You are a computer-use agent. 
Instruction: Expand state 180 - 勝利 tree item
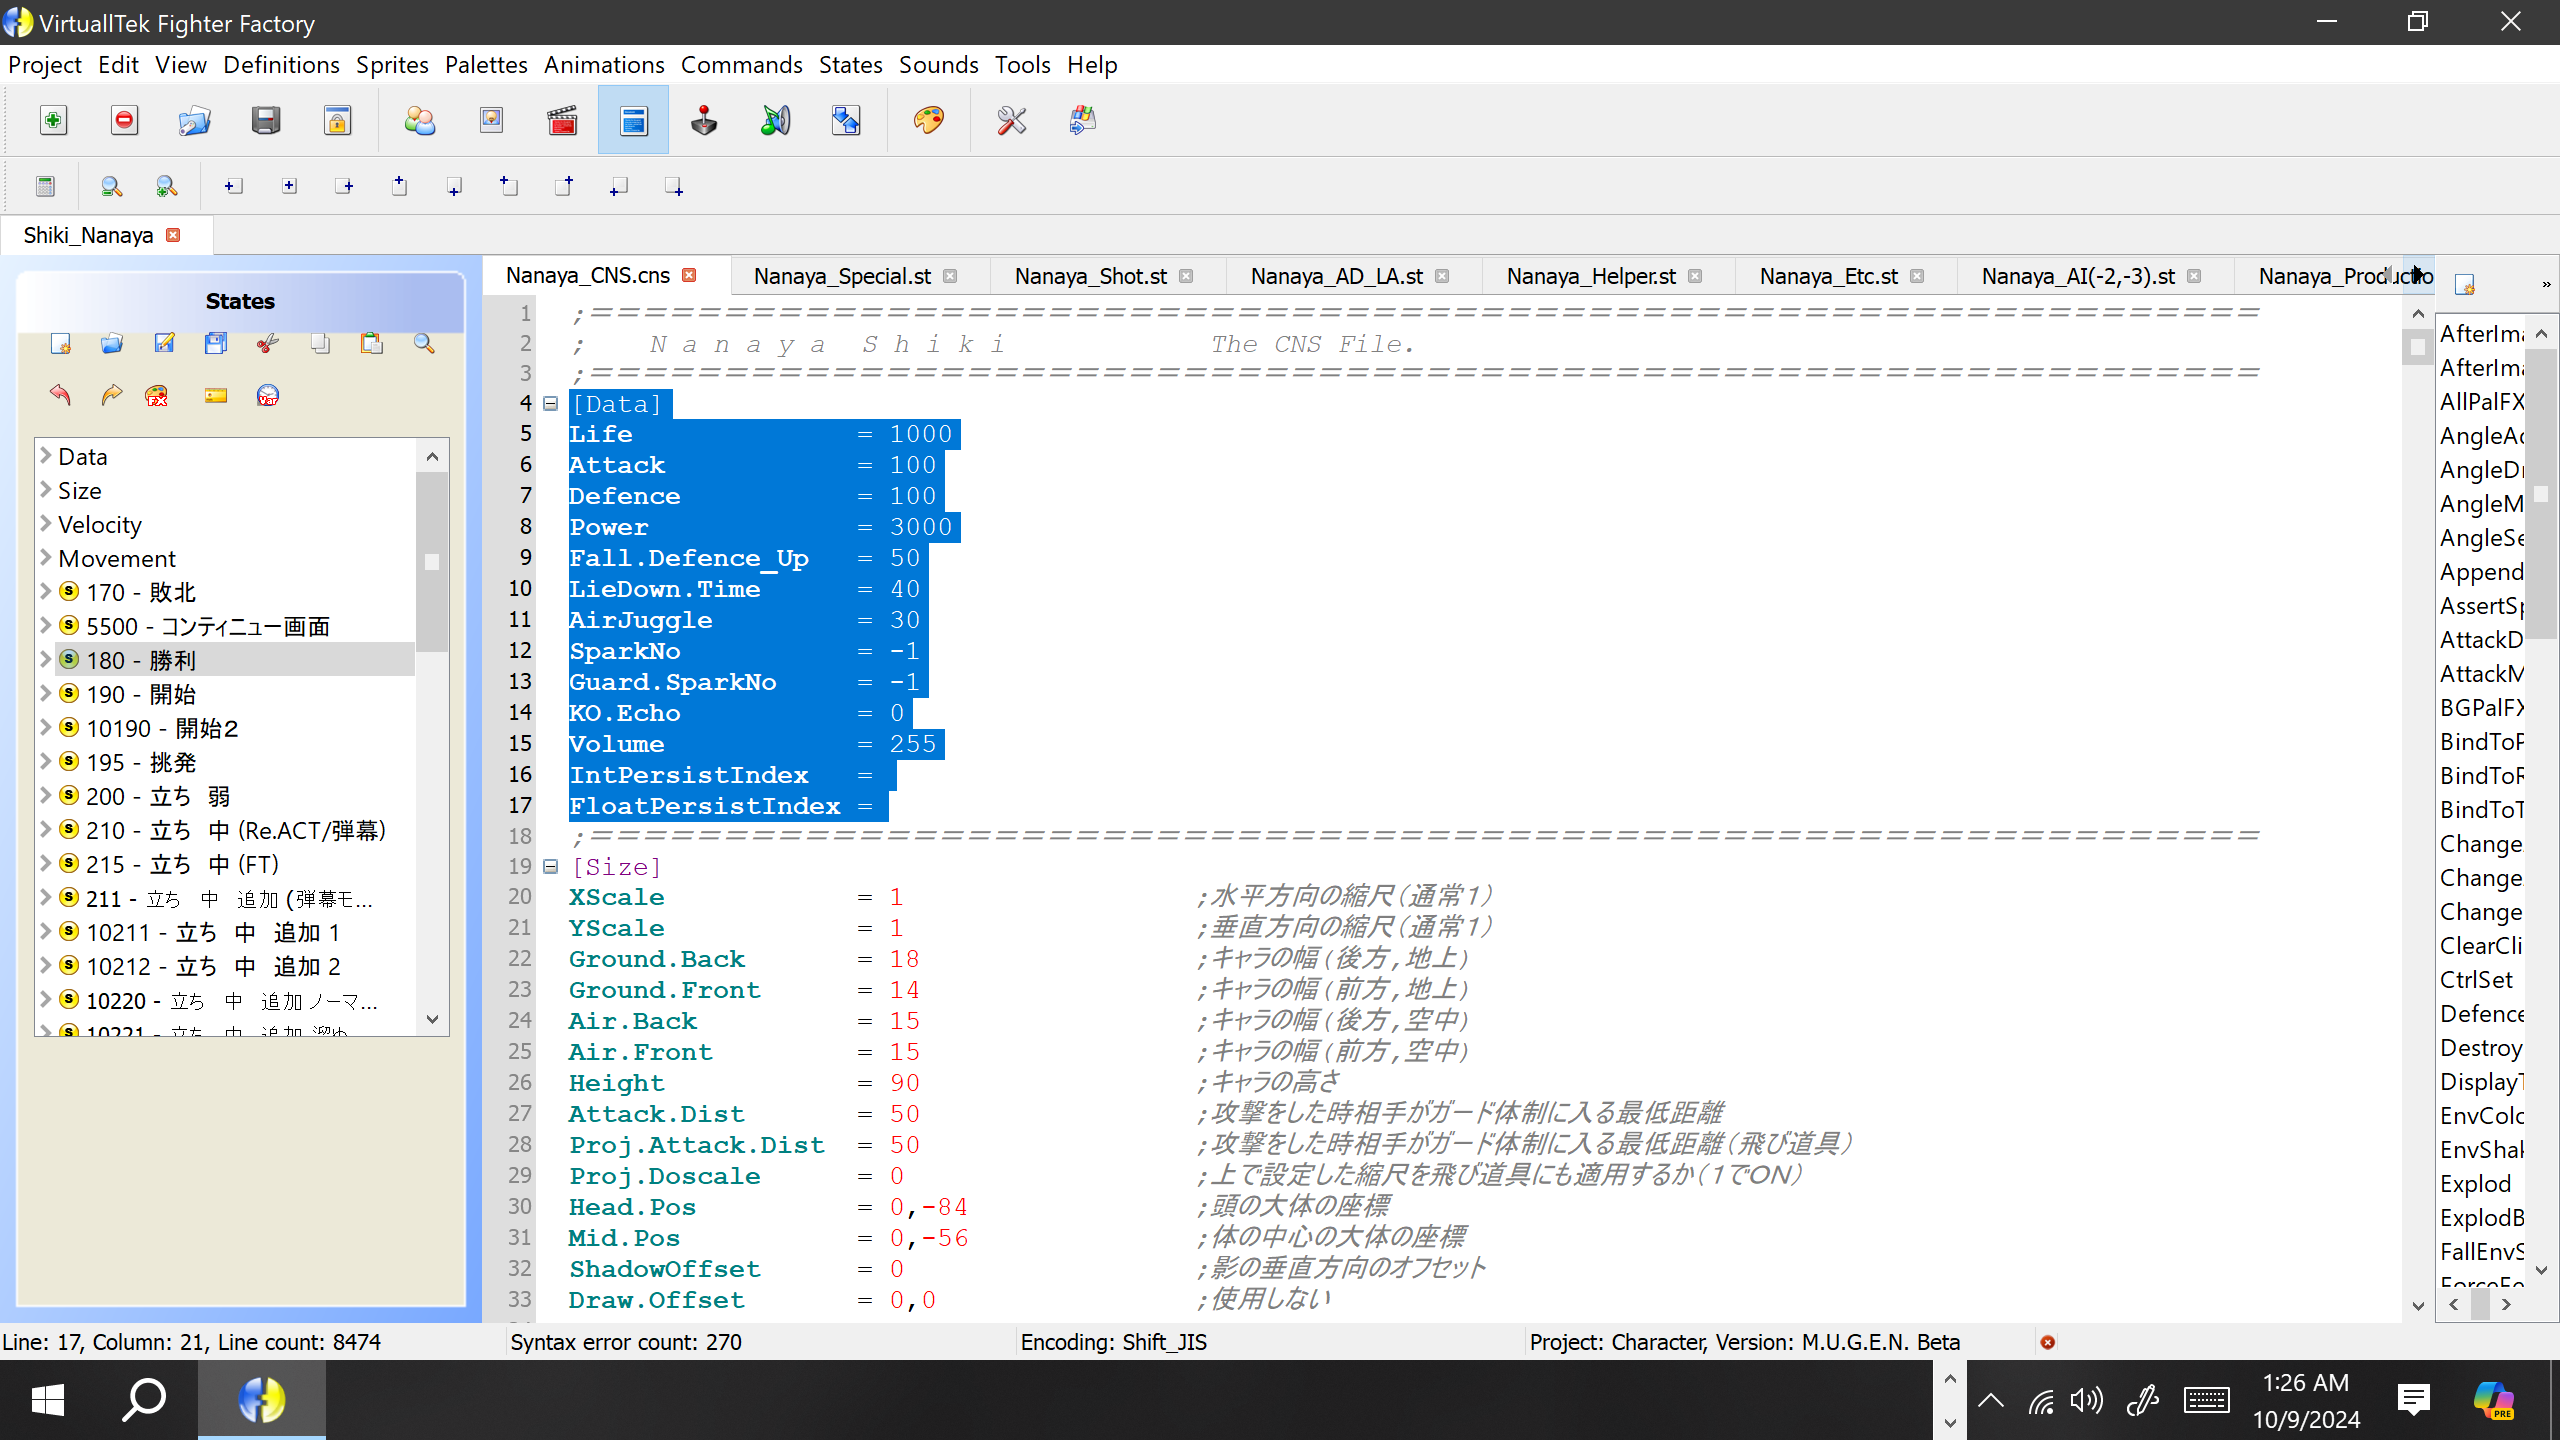click(45, 660)
